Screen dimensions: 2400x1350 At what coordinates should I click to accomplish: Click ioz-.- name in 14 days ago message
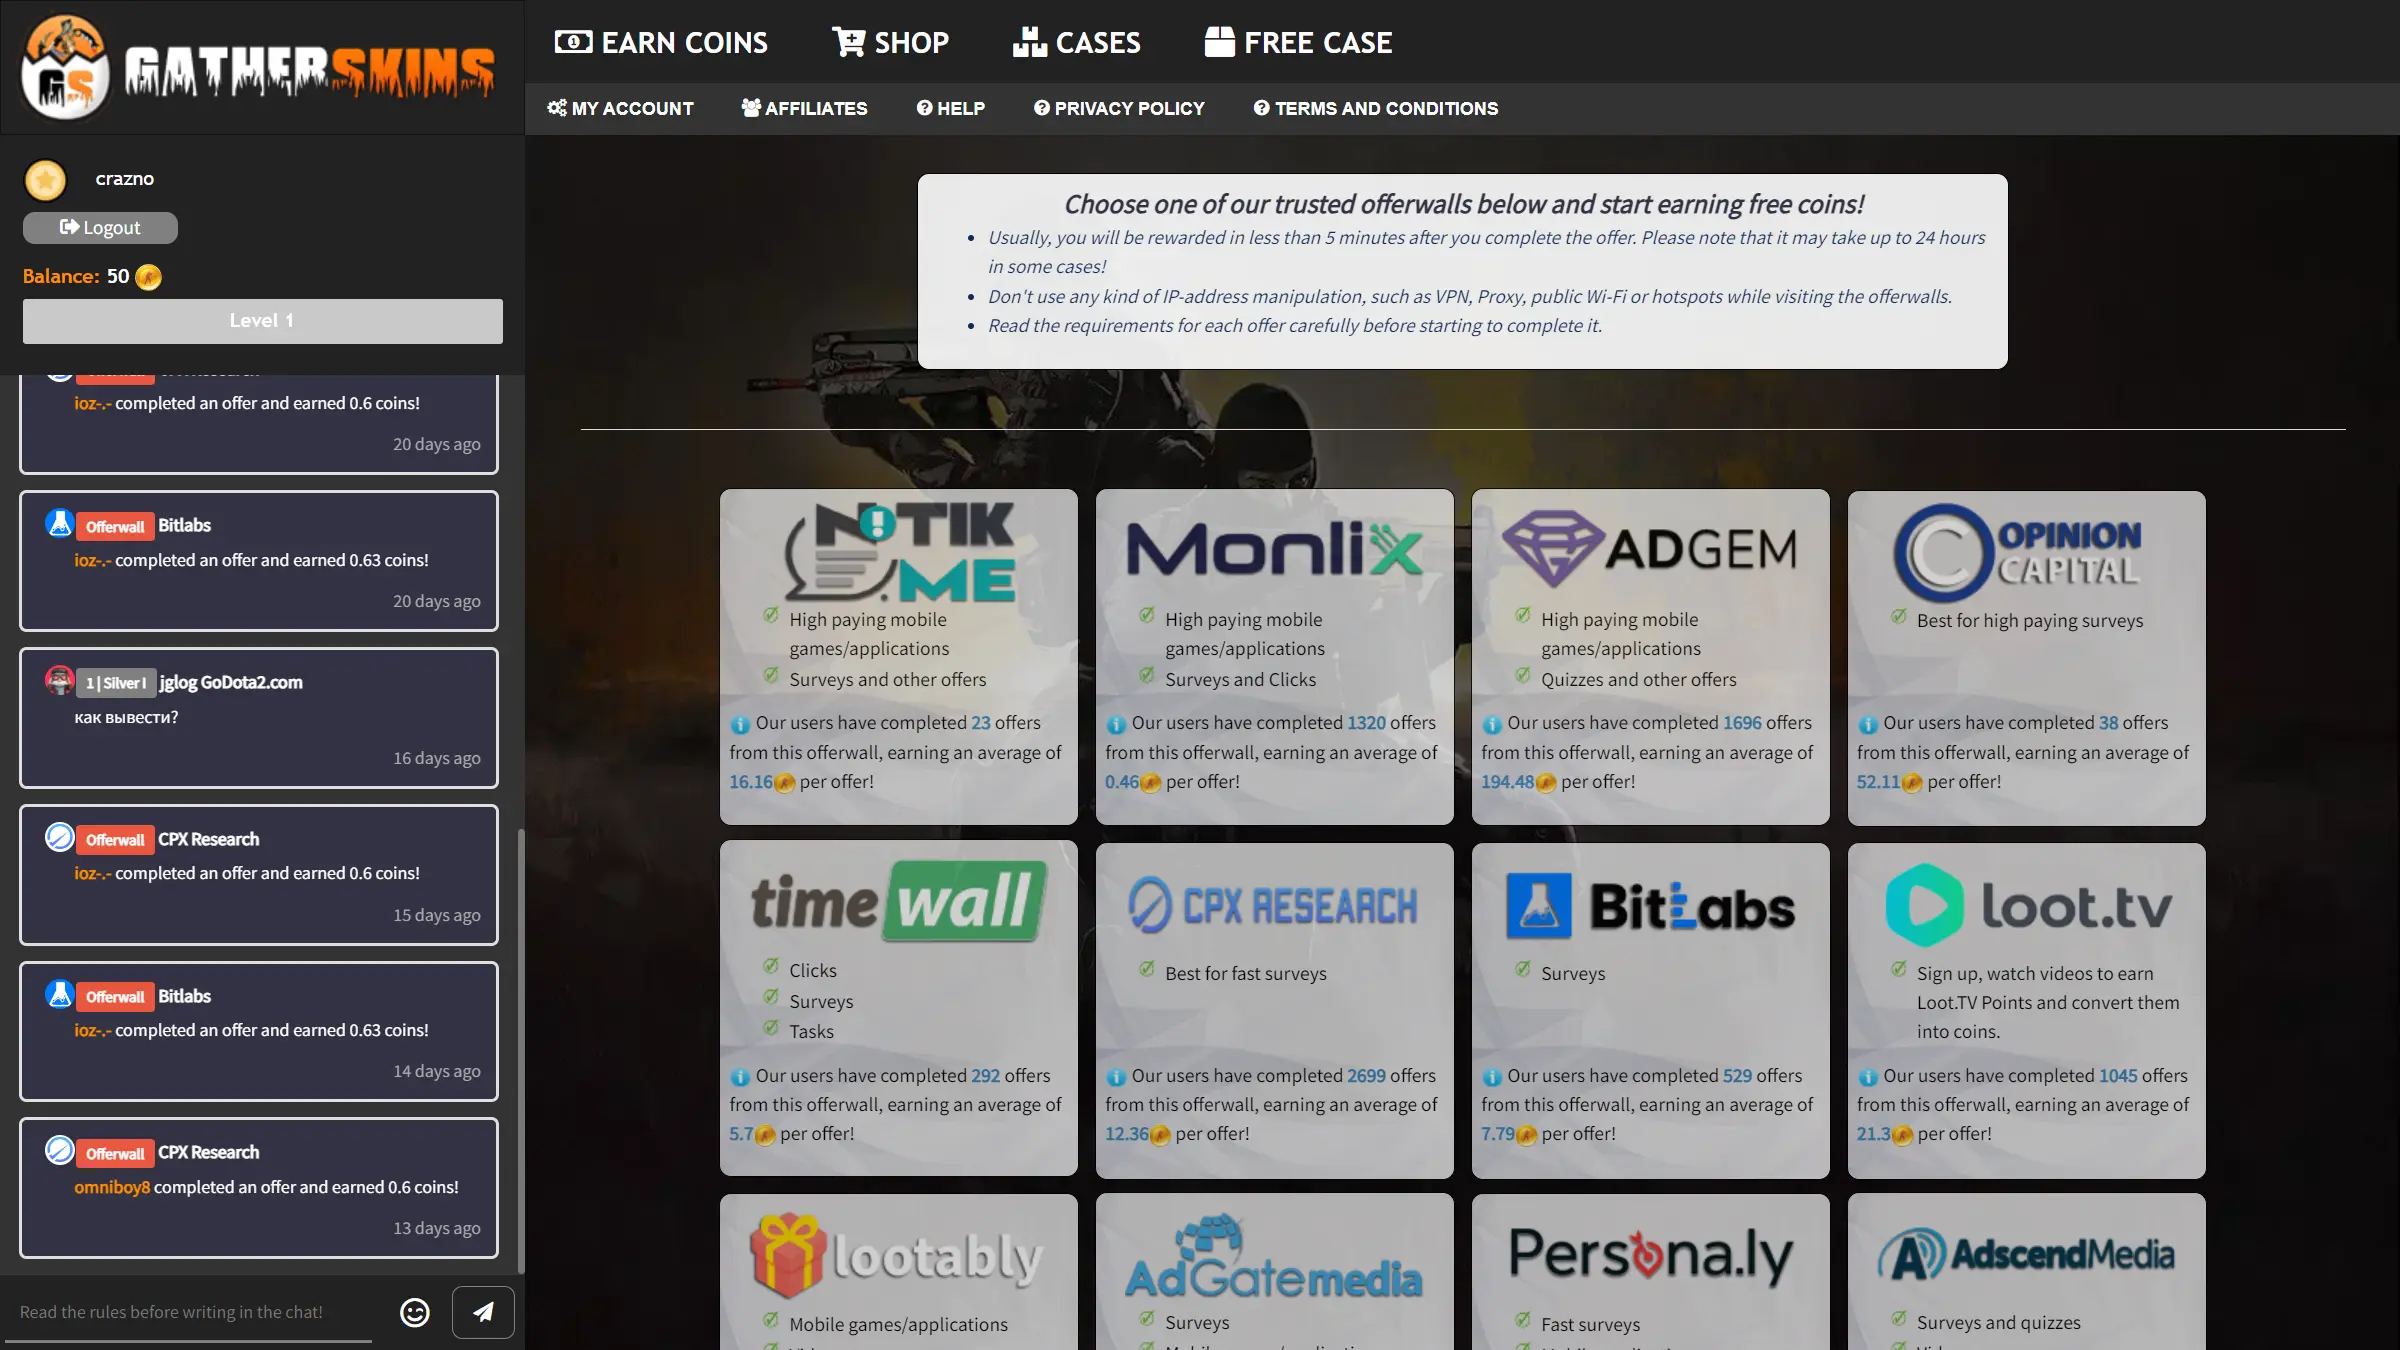click(x=92, y=1030)
